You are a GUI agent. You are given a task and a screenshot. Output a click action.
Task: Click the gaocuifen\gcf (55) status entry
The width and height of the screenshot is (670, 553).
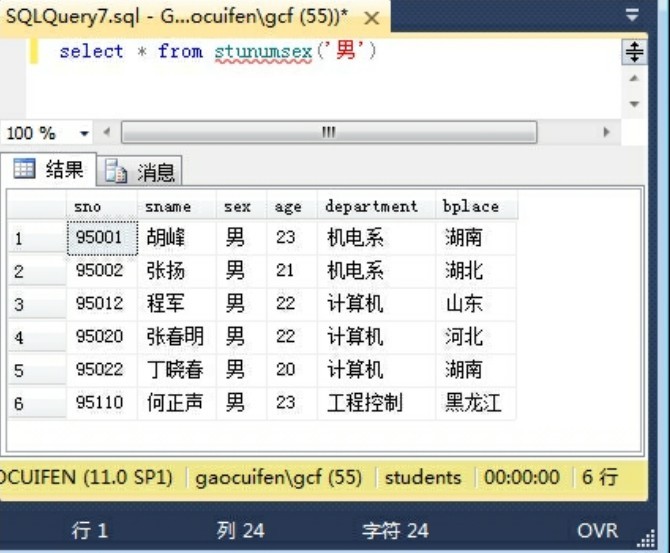coord(279,477)
